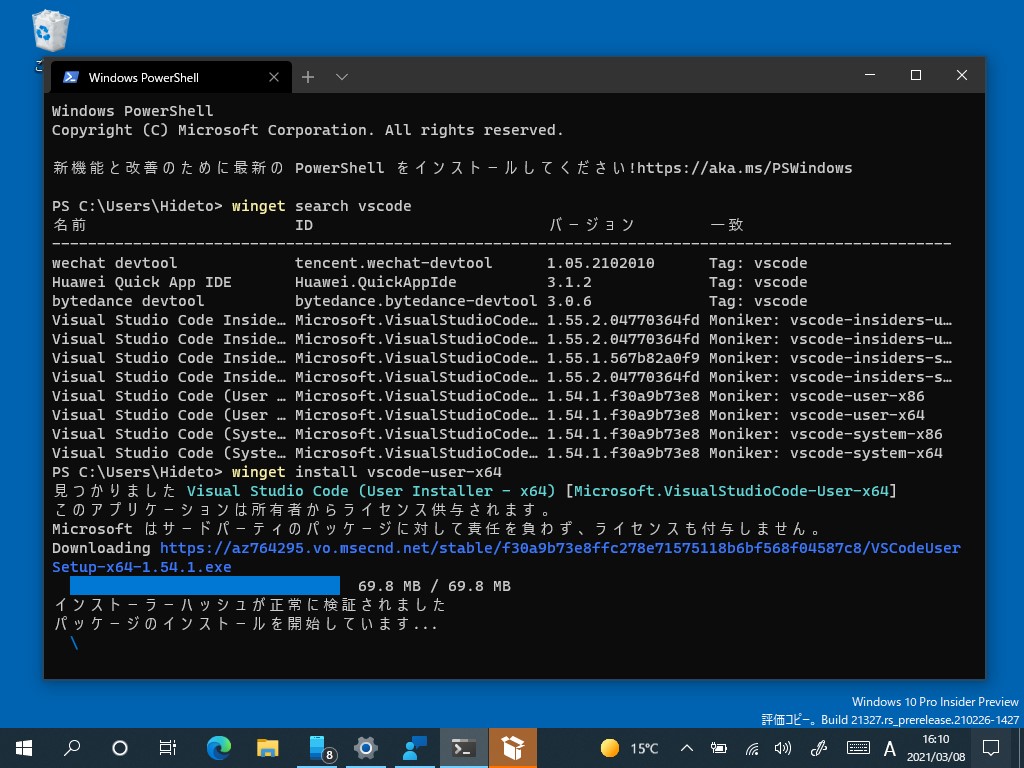Open Microsoft Edge from the taskbar

click(218, 747)
